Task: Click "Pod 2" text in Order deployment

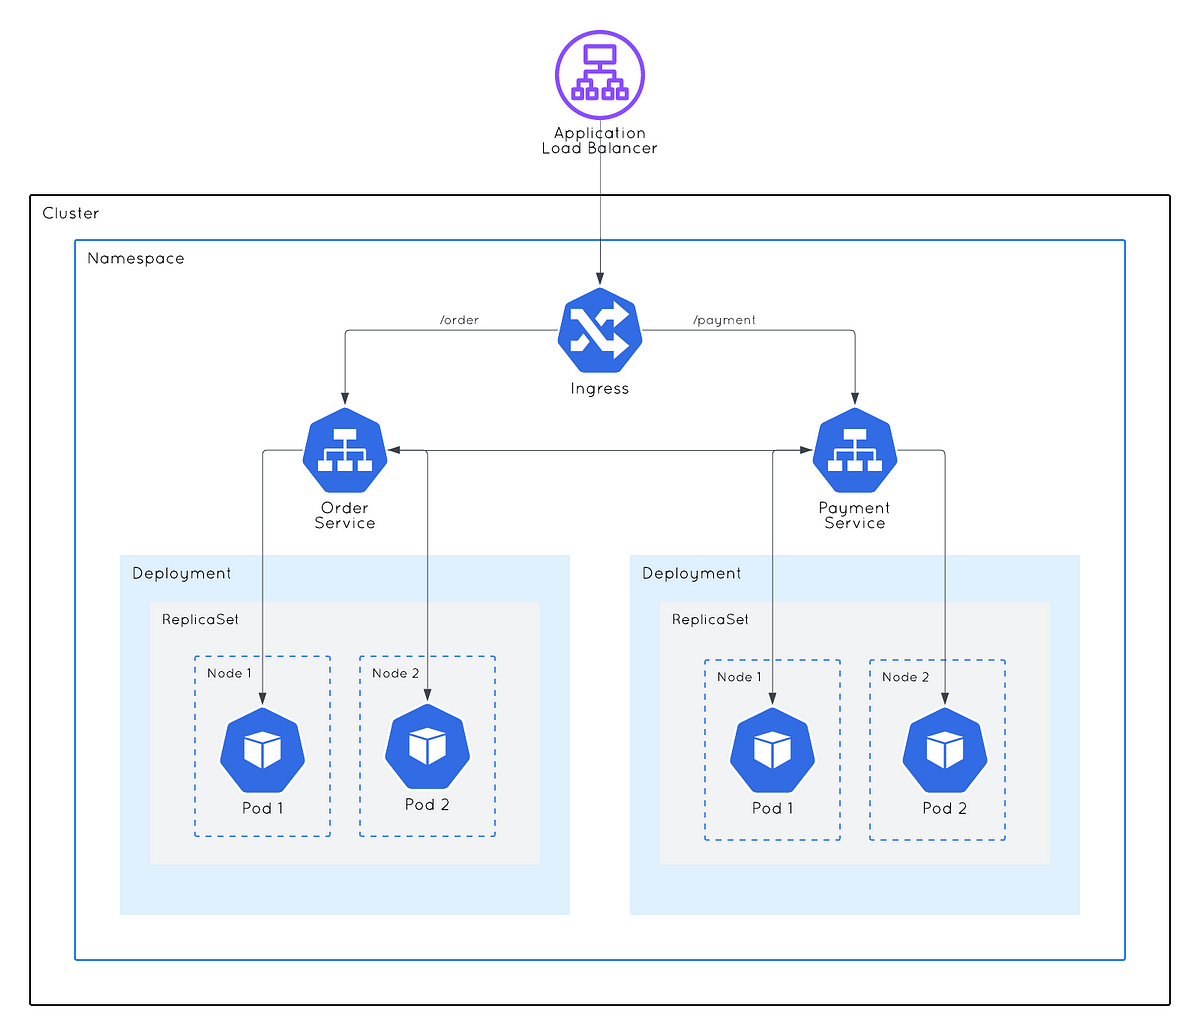Action: click(x=427, y=804)
